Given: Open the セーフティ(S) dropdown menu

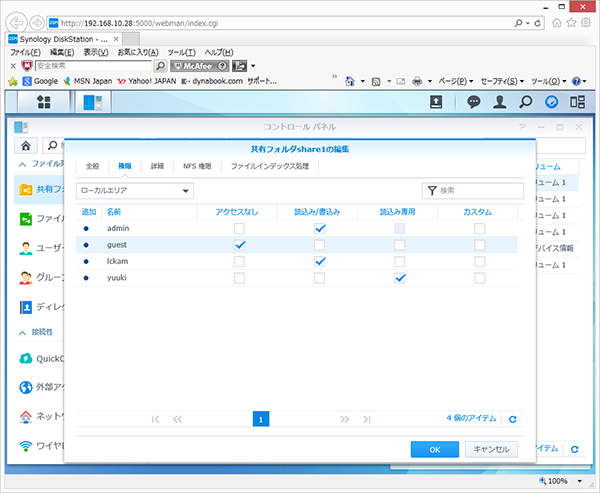Looking at the screenshot, I should 502,81.
